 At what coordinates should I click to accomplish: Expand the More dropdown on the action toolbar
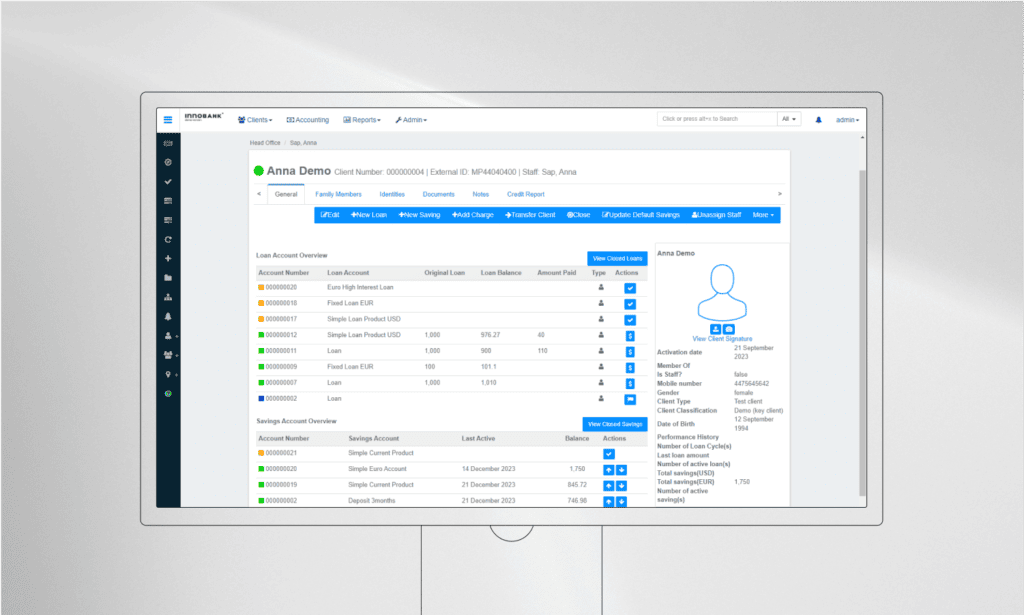pyautogui.click(x=763, y=215)
